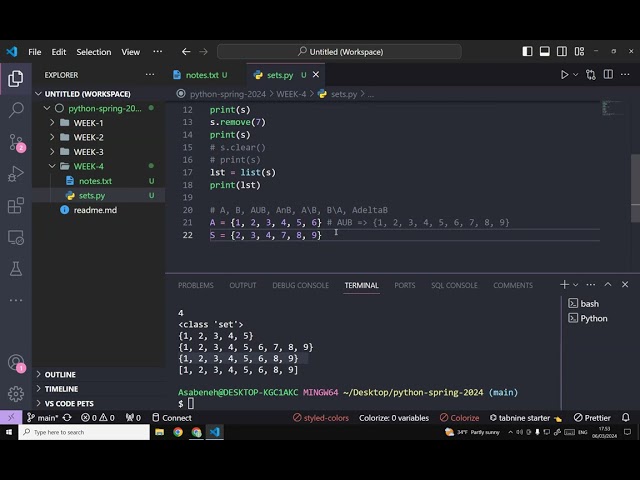Switch to the DEBUG CONSOLE tab
Viewport: 640px width, 480px height.
point(300,285)
